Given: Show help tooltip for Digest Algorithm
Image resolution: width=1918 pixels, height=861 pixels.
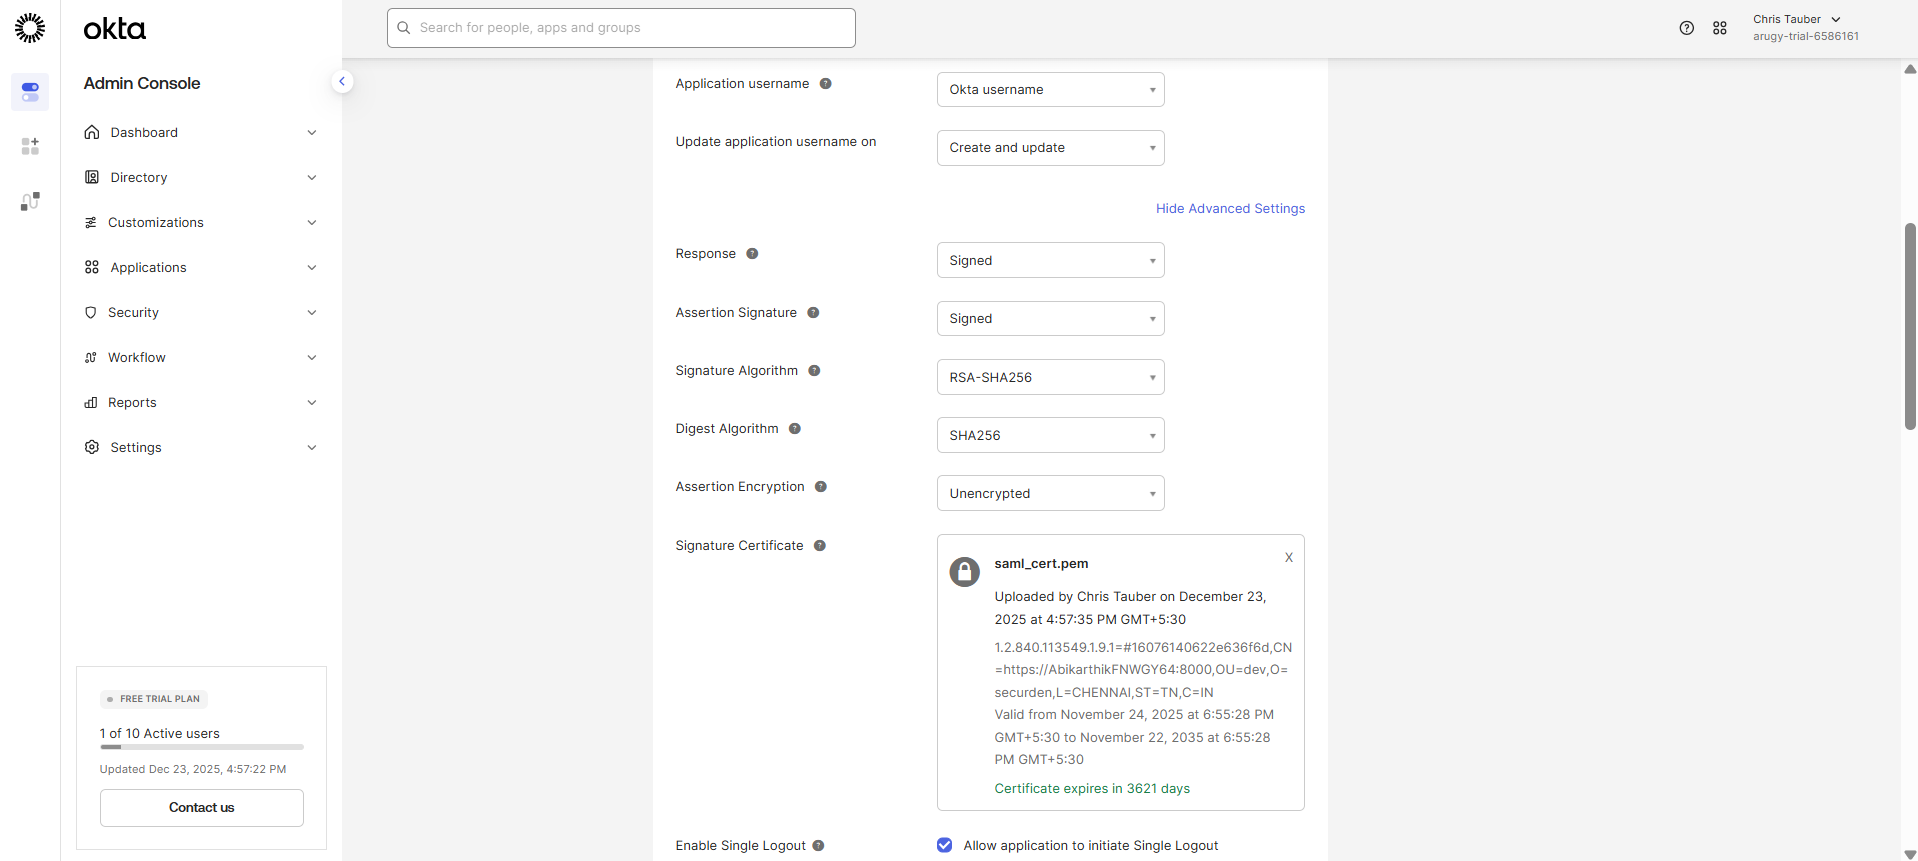Looking at the screenshot, I should [x=795, y=429].
